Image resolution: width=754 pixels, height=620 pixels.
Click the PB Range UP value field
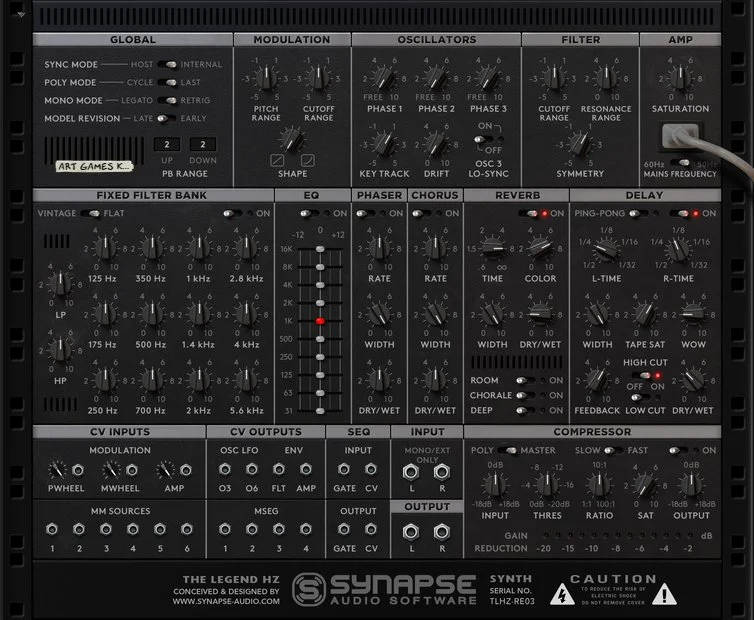tap(167, 144)
